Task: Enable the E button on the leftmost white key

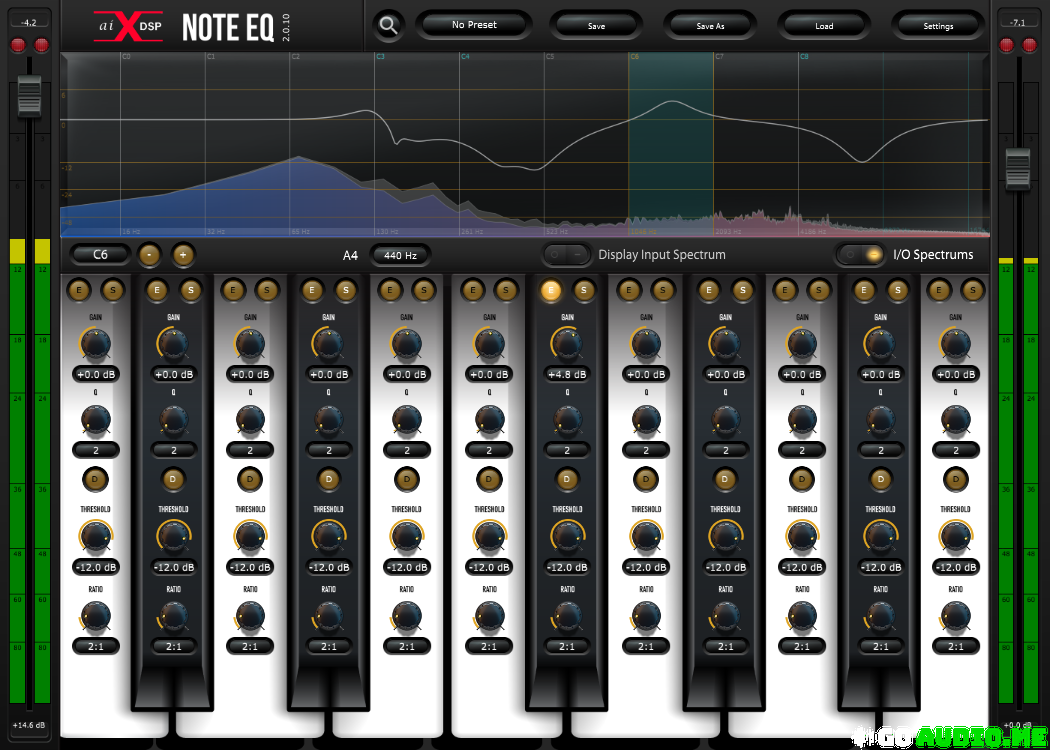Action: [79, 290]
